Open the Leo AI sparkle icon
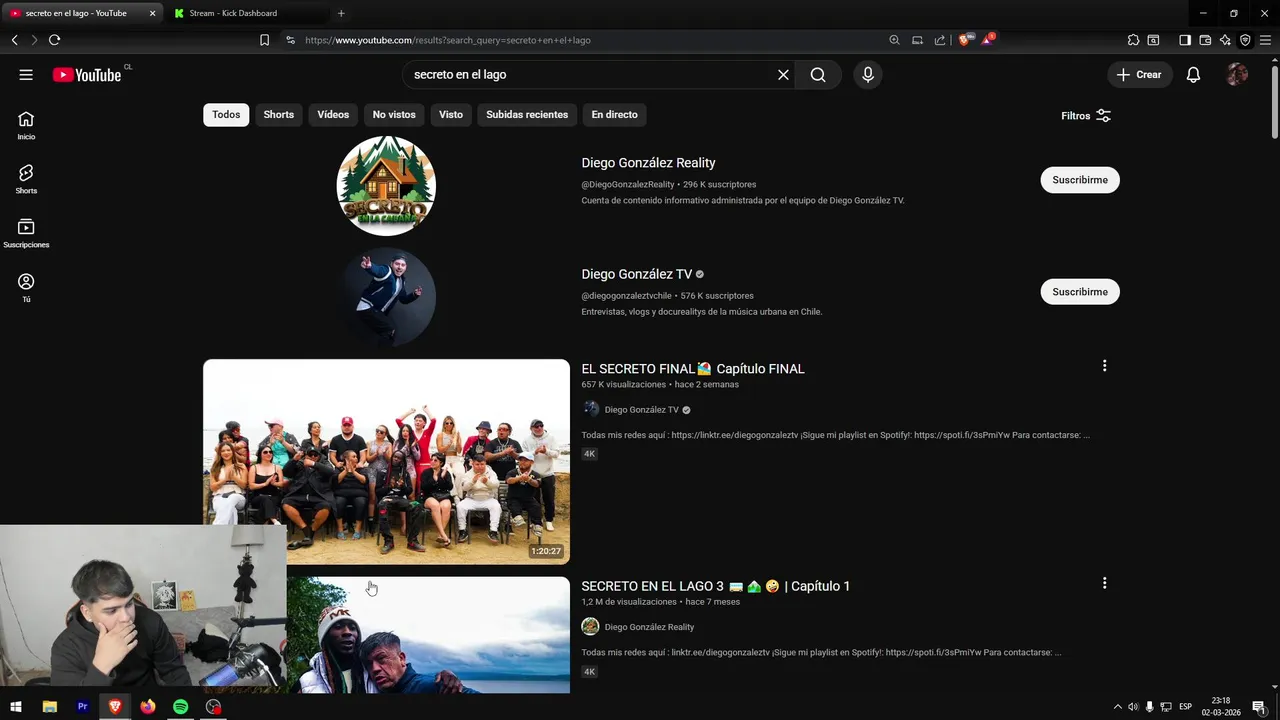This screenshot has width=1280, height=720. point(1225,40)
